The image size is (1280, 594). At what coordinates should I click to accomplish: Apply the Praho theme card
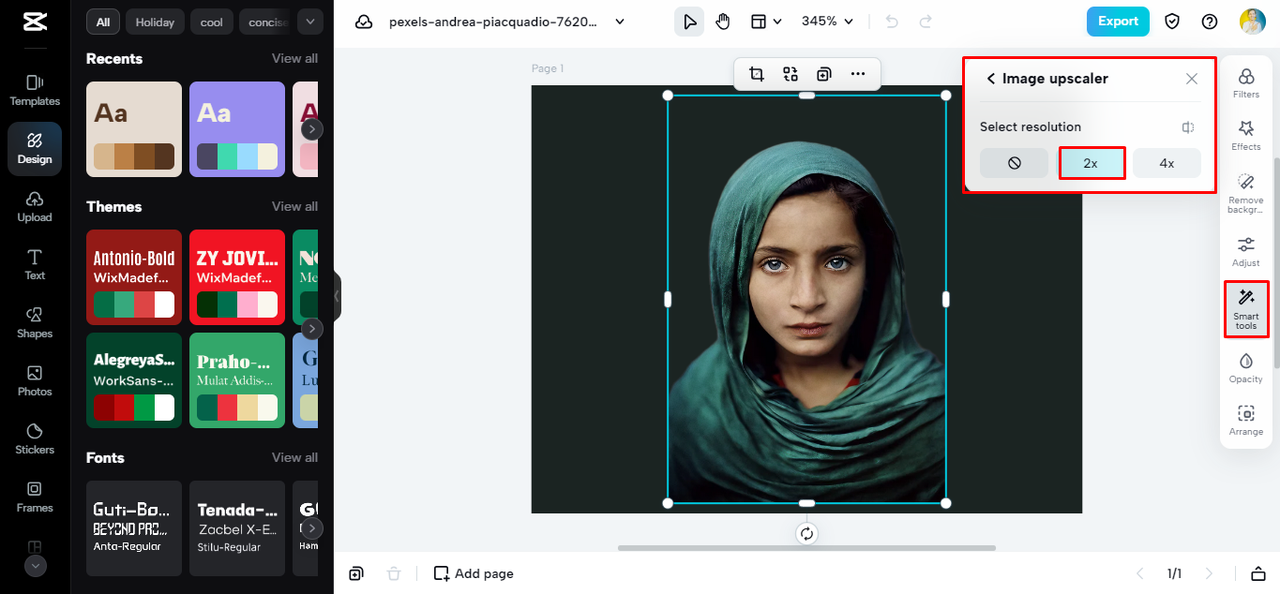tap(237, 380)
